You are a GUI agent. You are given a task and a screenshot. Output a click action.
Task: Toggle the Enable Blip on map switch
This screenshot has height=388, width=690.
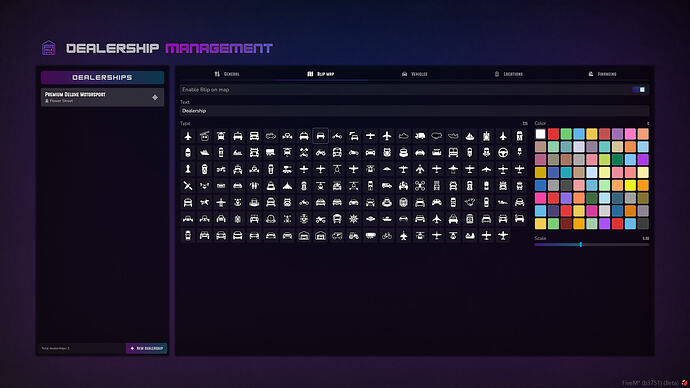639,90
